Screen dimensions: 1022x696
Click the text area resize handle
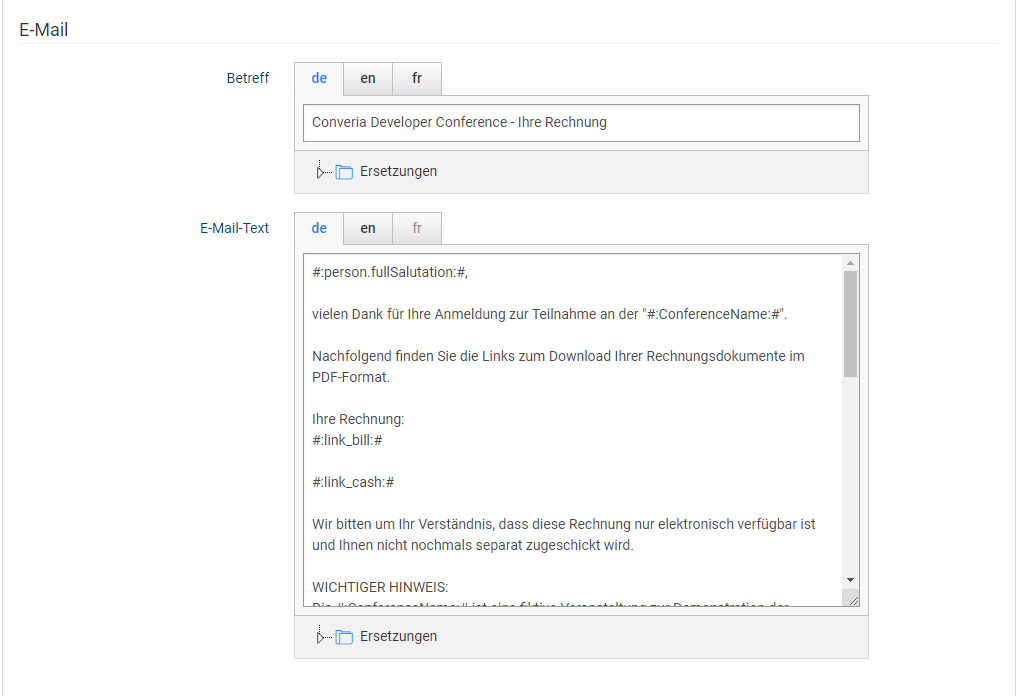pos(851,598)
